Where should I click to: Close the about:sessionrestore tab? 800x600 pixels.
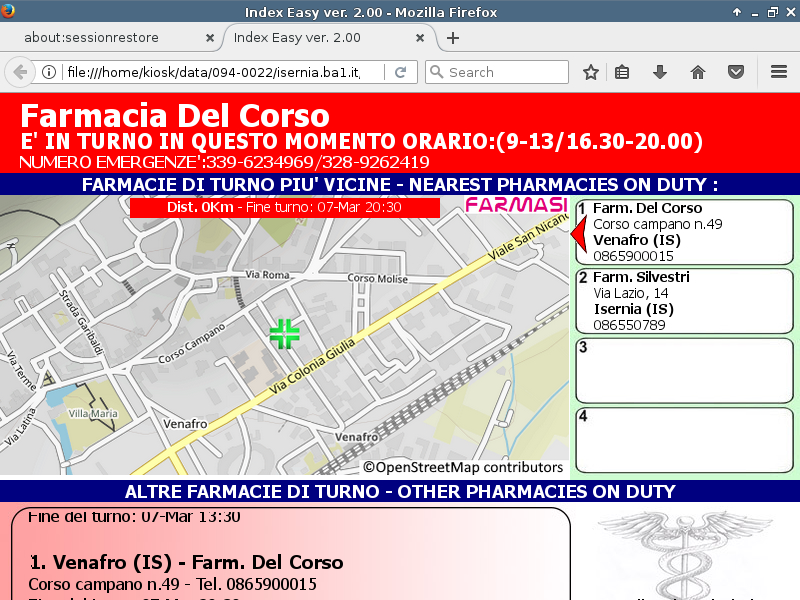209,38
